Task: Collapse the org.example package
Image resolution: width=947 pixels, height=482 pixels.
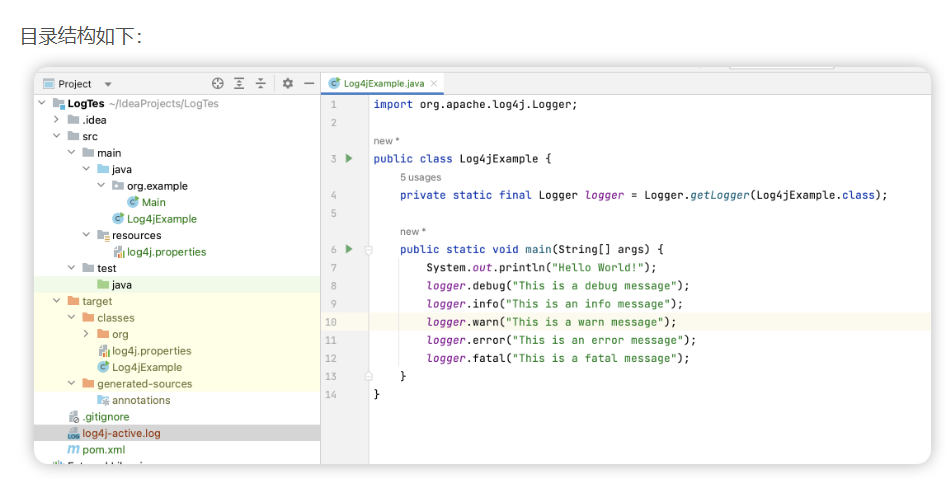Action: click(101, 185)
